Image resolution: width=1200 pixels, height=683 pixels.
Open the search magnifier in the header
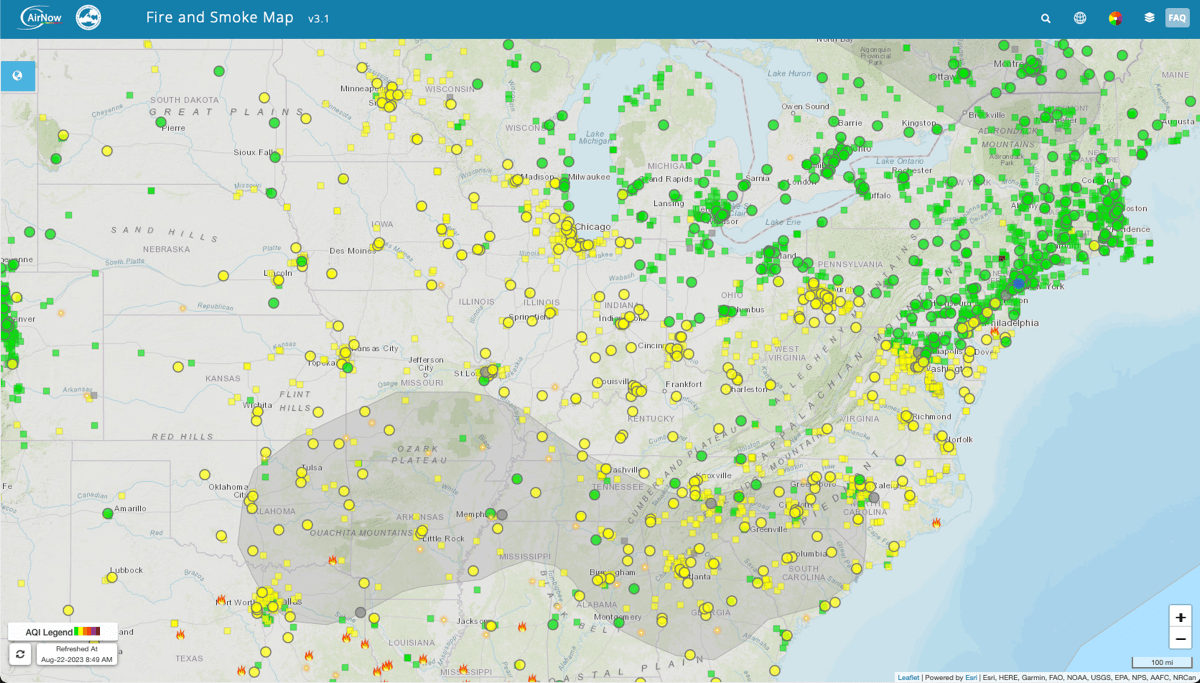(1046, 18)
